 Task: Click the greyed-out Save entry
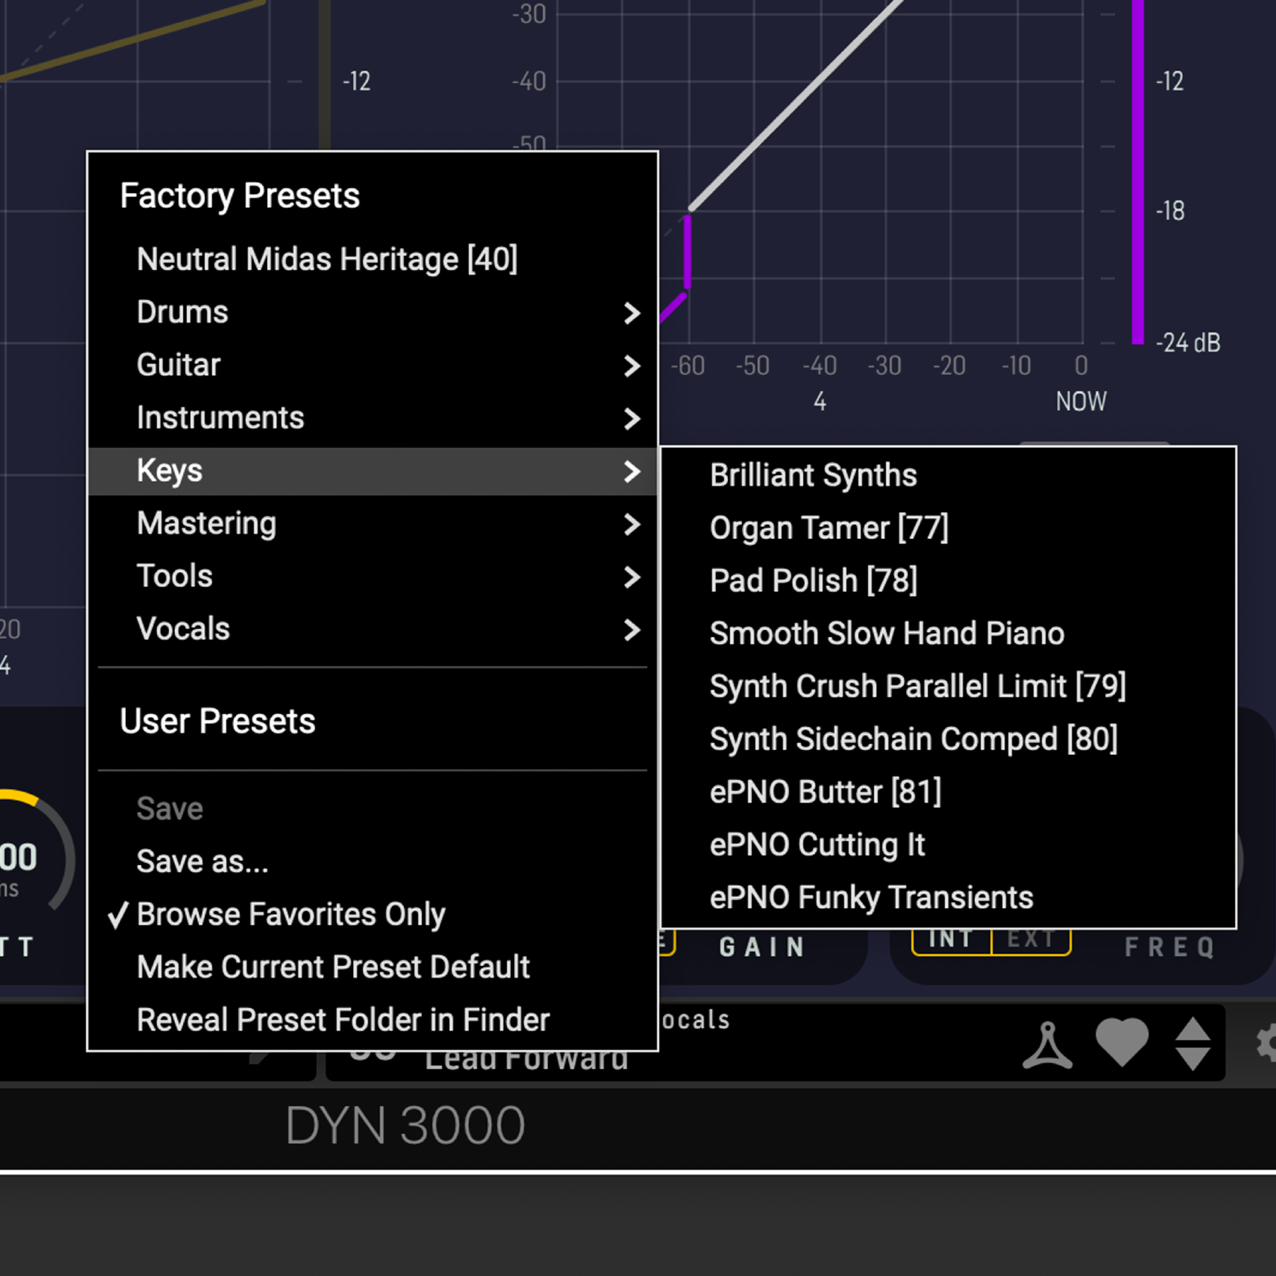[373, 809]
